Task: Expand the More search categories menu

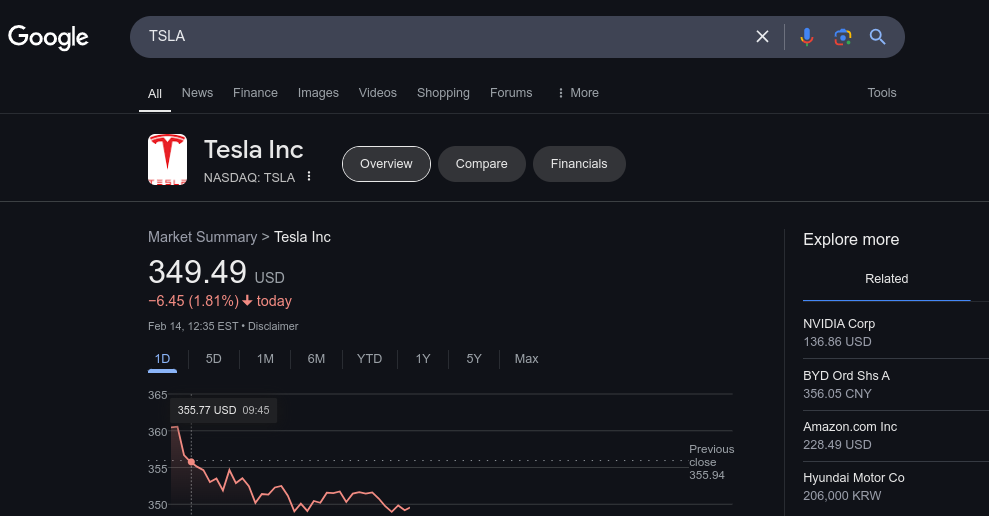Action: coord(578,93)
